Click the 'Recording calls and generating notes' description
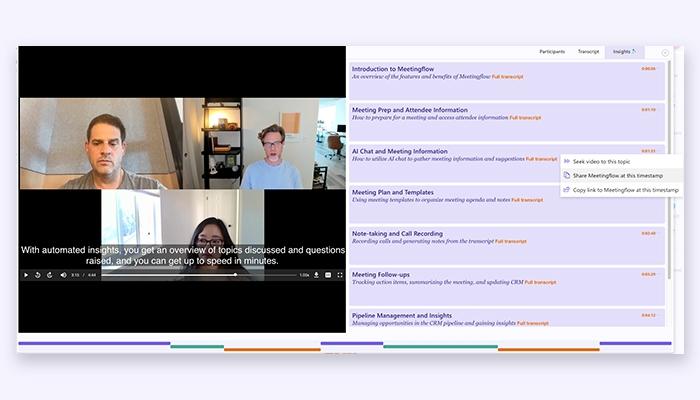Viewport: 700px width, 400px height. coord(423,242)
